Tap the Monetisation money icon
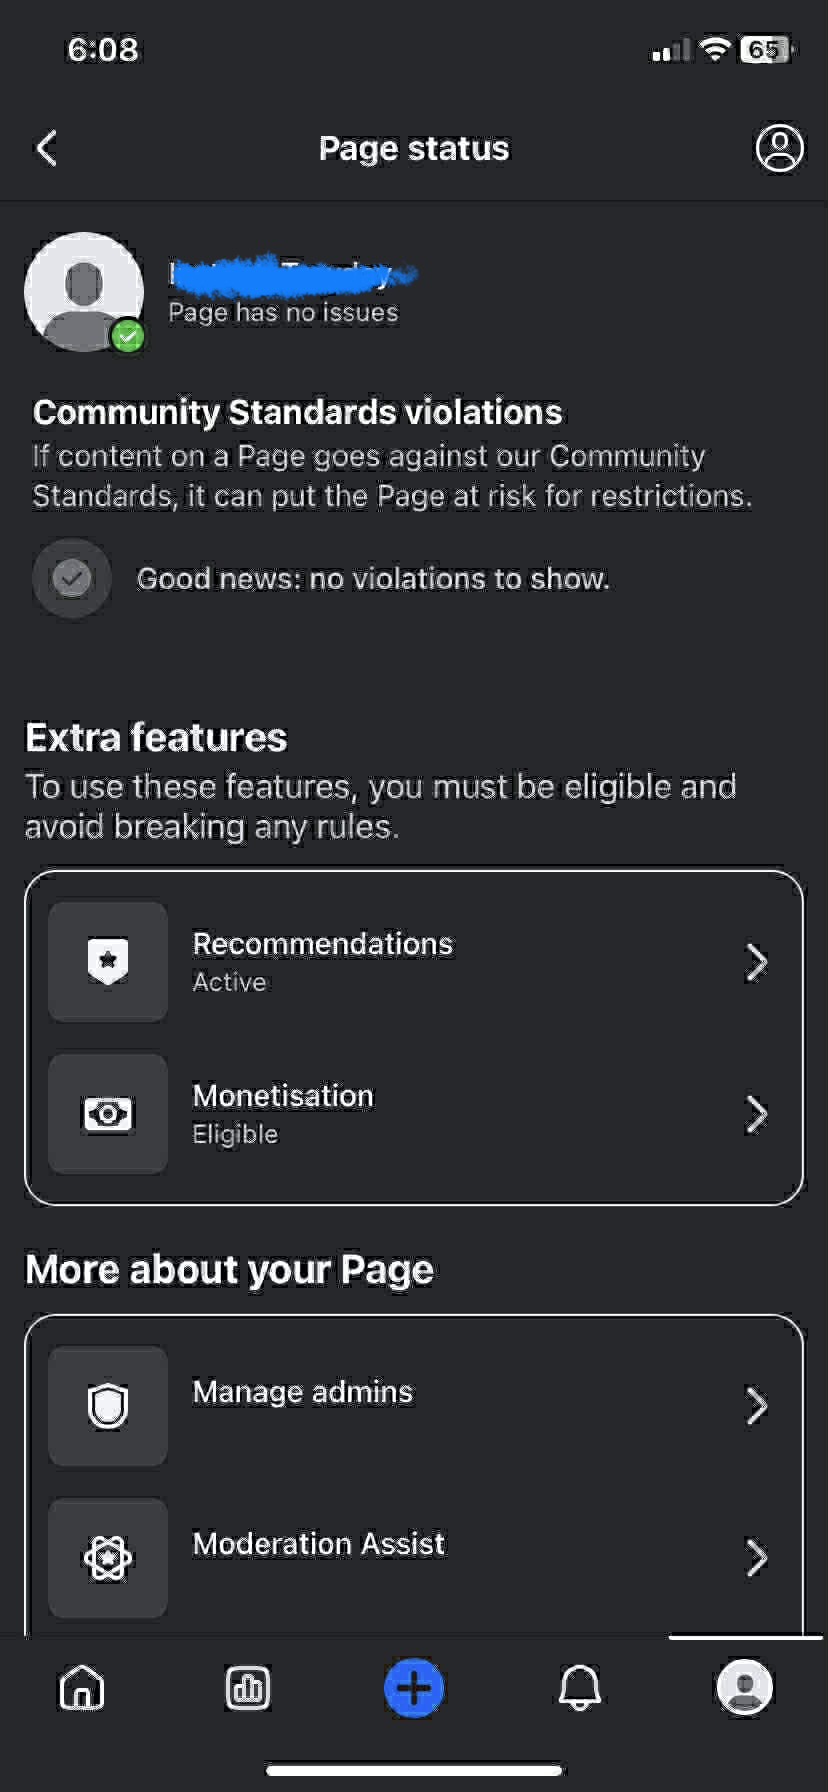Viewport: 828px width, 1792px height. pyautogui.click(x=108, y=1114)
